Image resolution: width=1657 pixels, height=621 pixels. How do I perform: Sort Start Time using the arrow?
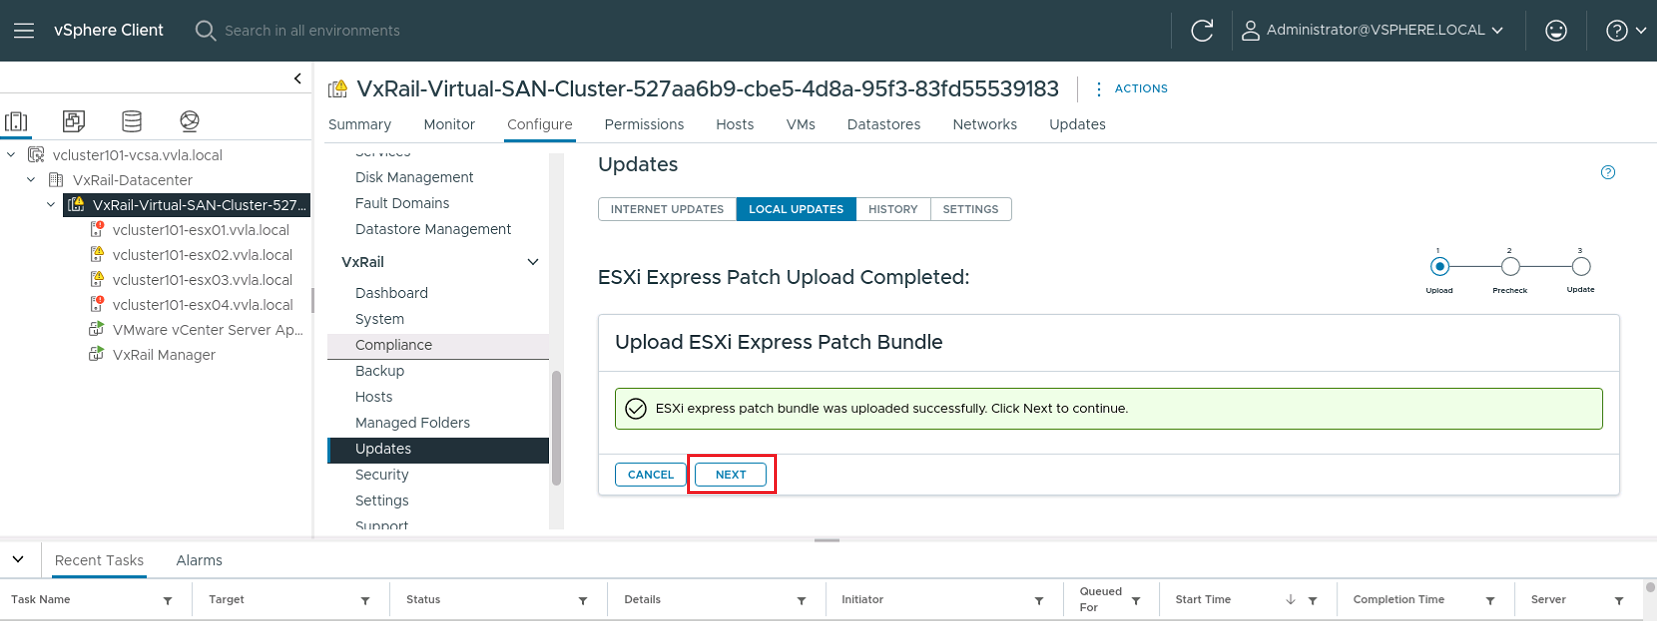click(1290, 600)
